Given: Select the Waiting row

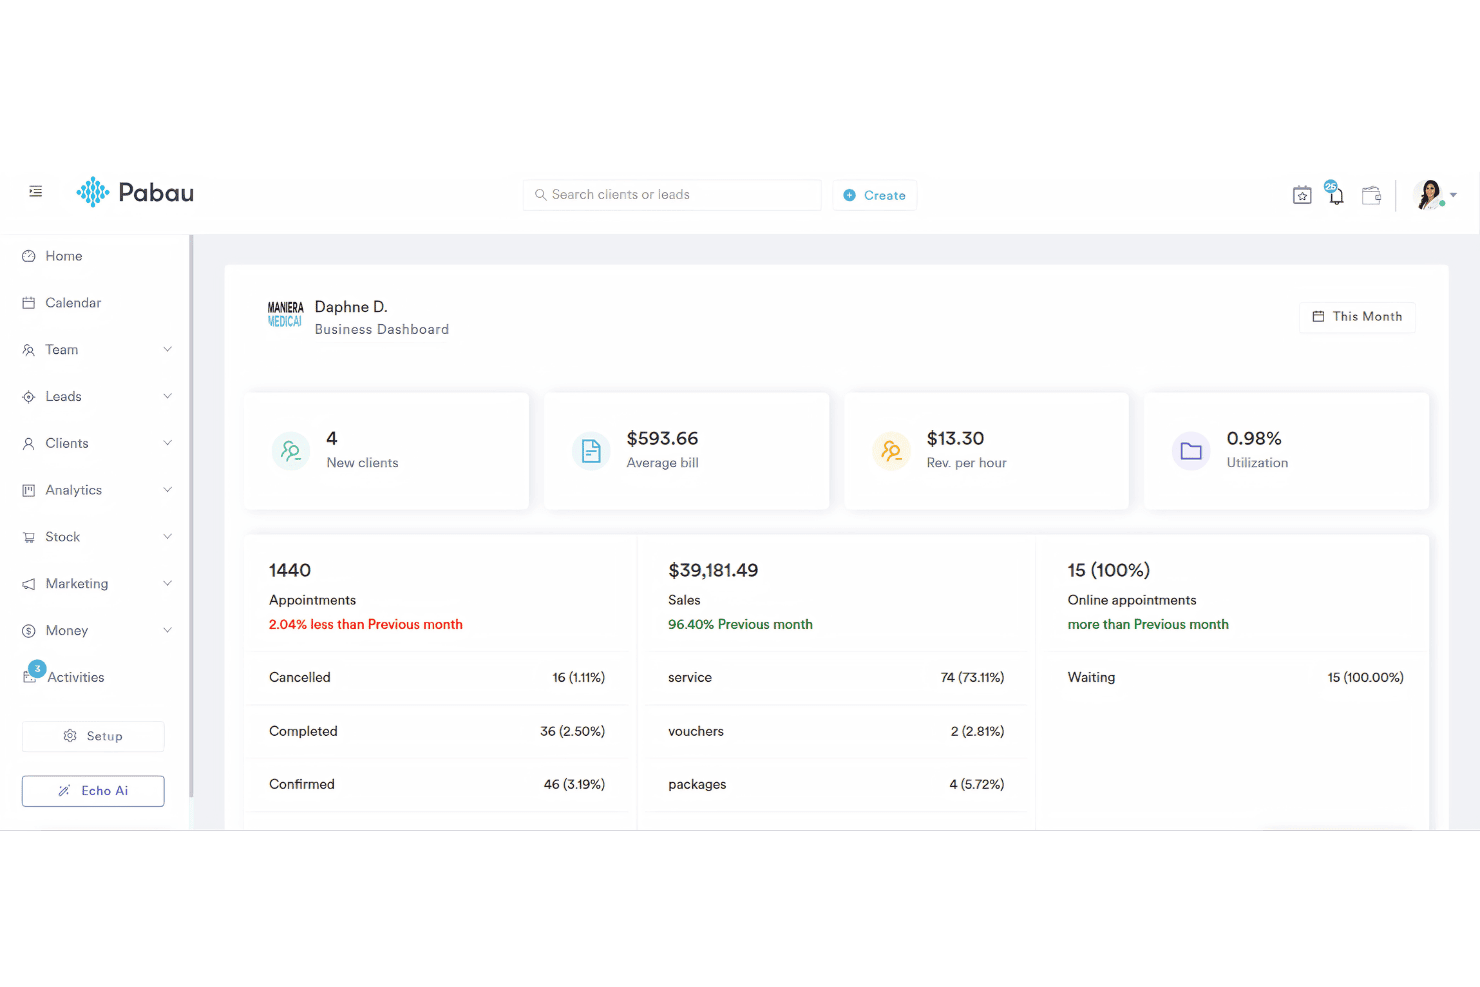Looking at the screenshot, I should pyautogui.click(x=1236, y=678).
